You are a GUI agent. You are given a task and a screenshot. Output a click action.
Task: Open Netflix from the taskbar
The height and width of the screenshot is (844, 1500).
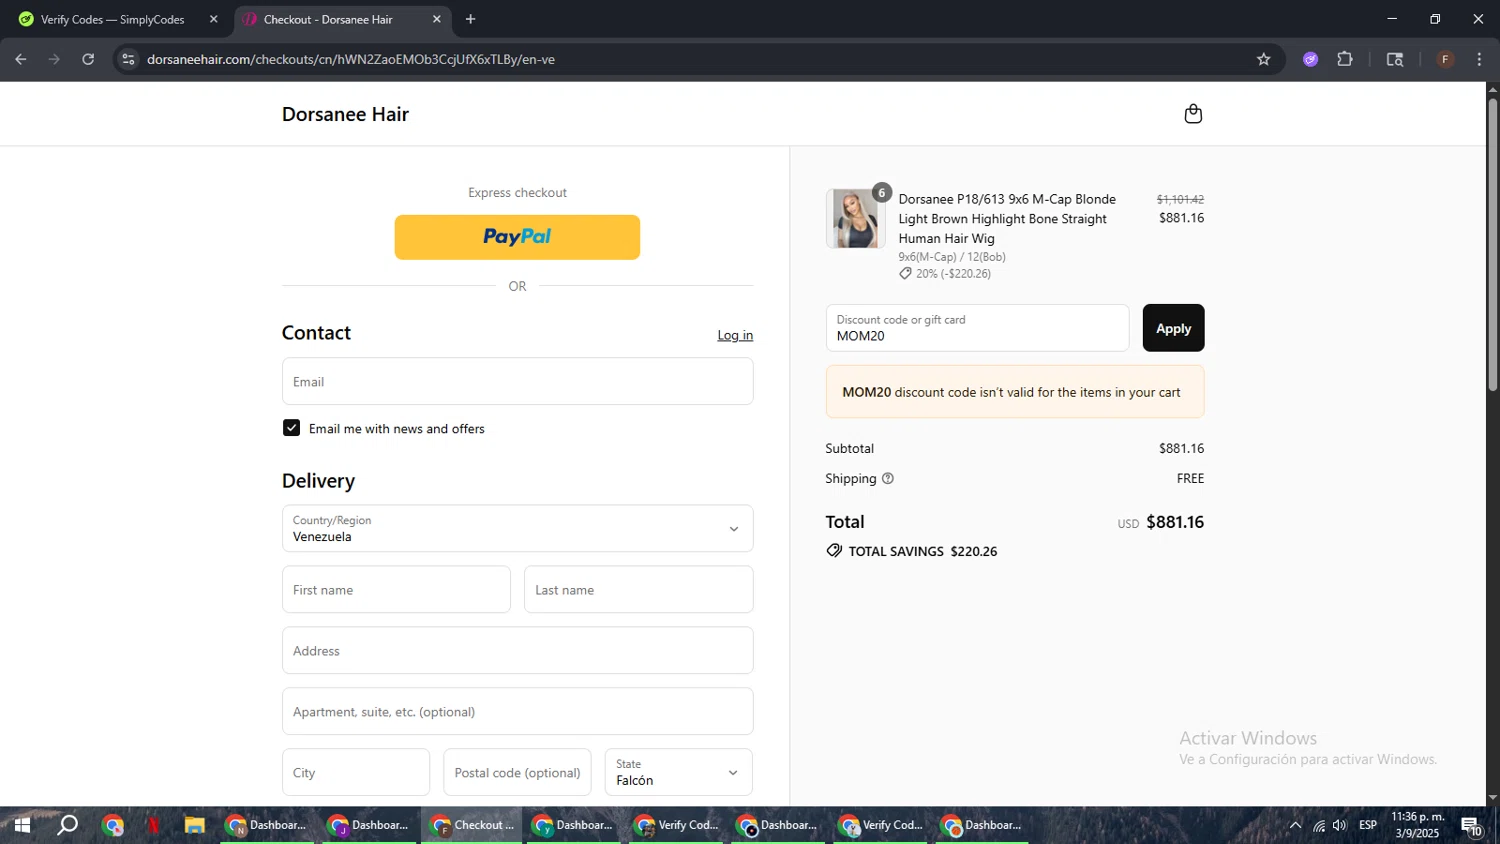pos(153,825)
